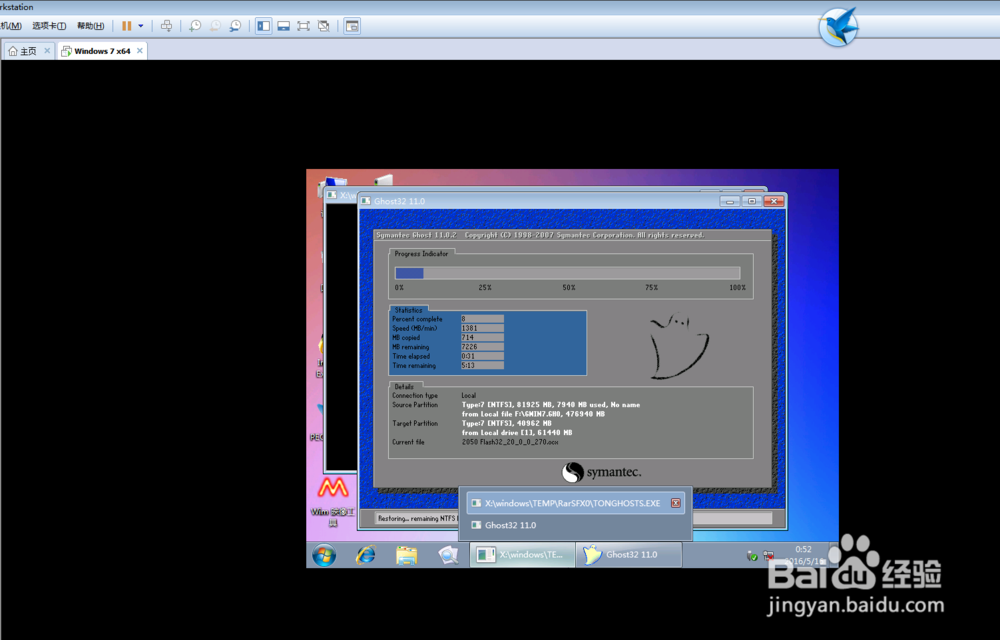1000x640 pixels.
Task: Enter full screen mode icon
Action: click(x=304, y=26)
